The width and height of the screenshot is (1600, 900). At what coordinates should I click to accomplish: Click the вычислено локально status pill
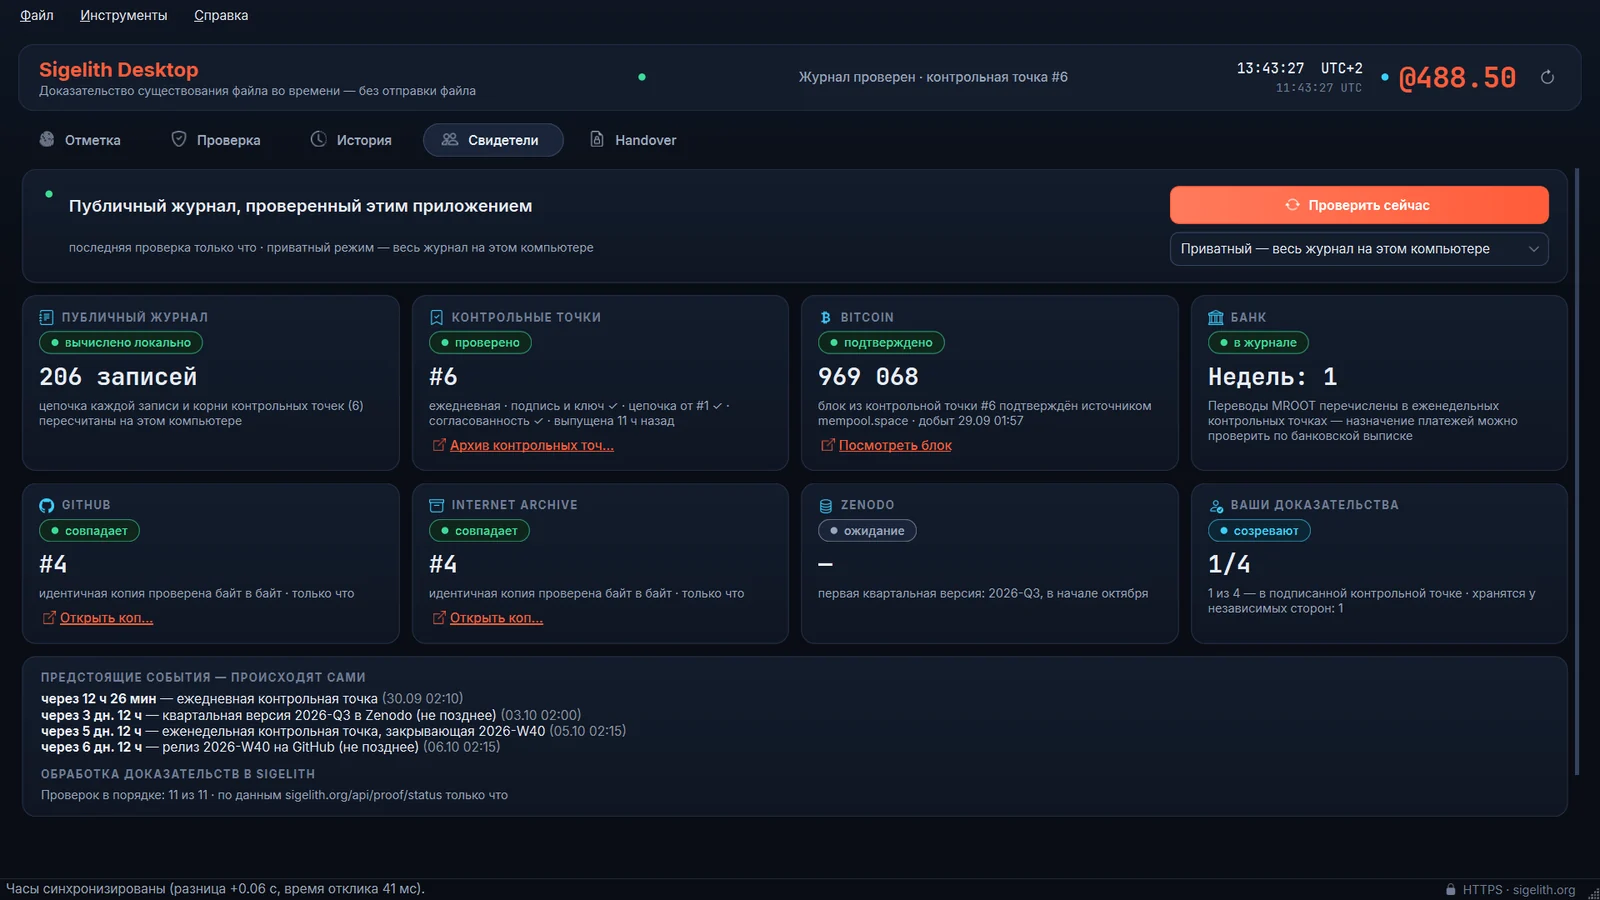[121, 342]
